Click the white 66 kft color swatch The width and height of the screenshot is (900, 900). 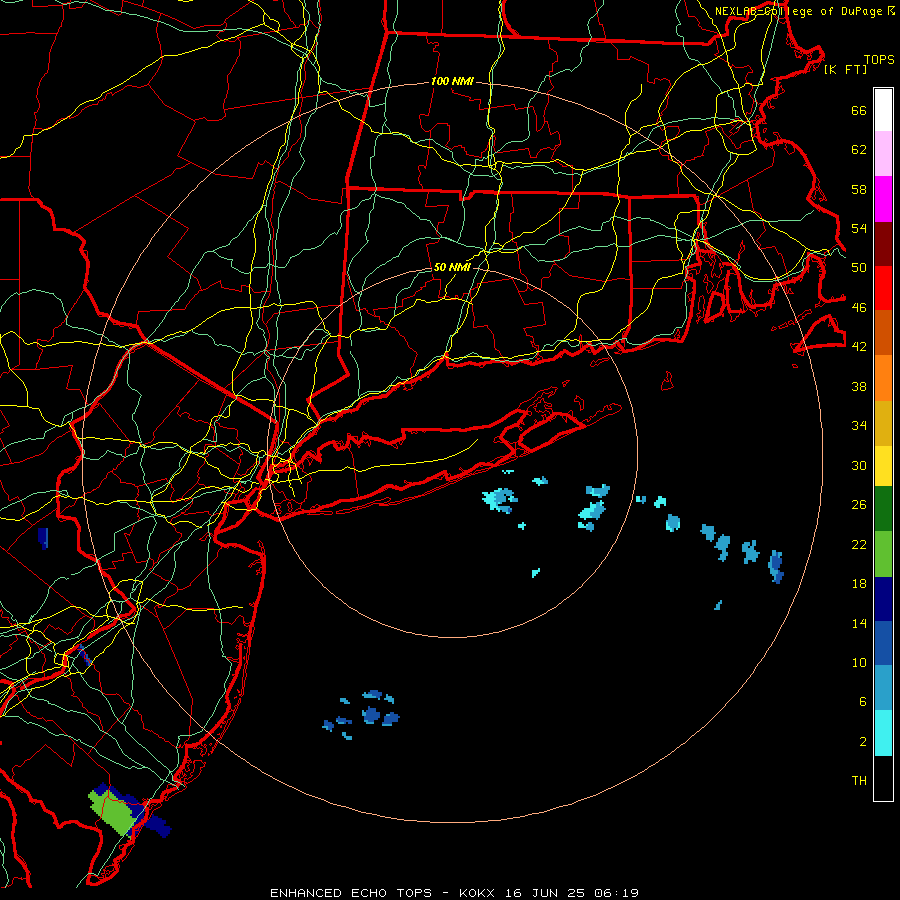(883, 110)
